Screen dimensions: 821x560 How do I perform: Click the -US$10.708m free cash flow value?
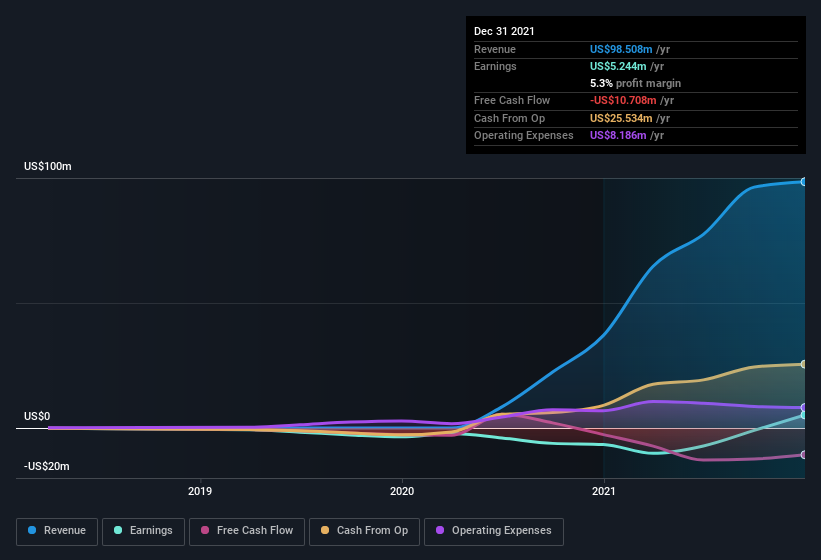(623, 100)
